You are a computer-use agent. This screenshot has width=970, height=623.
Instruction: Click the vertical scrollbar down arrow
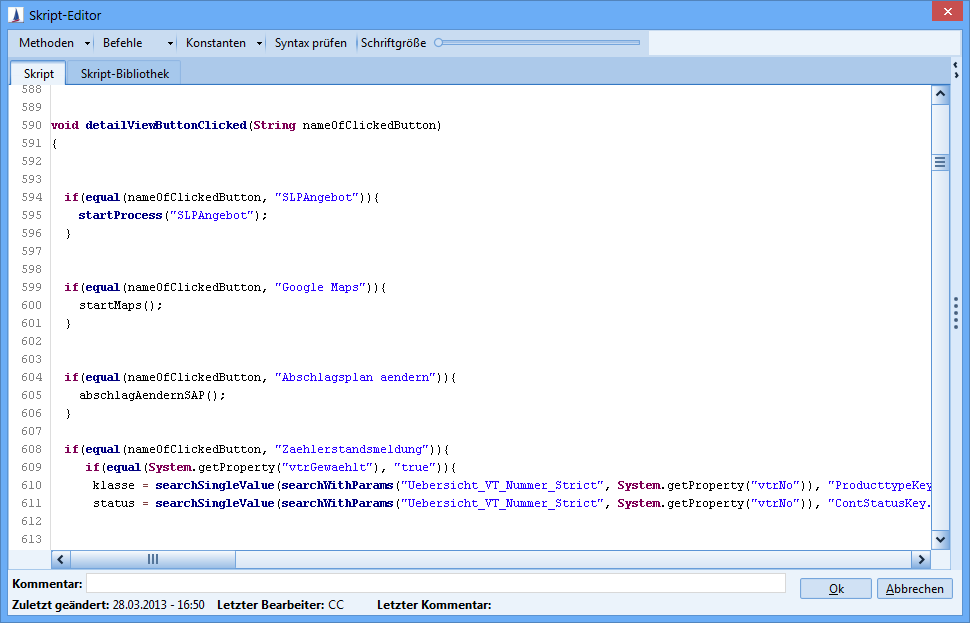tap(940, 539)
